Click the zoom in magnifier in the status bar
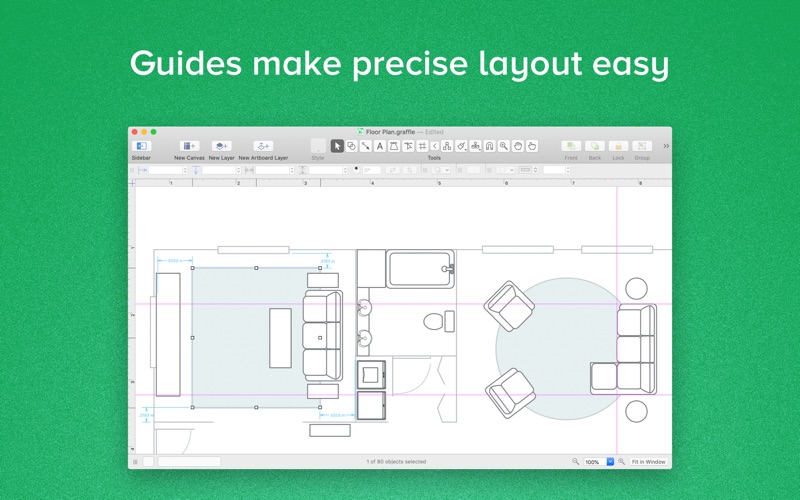This screenshot has height=500, width=800. (621, 461)
